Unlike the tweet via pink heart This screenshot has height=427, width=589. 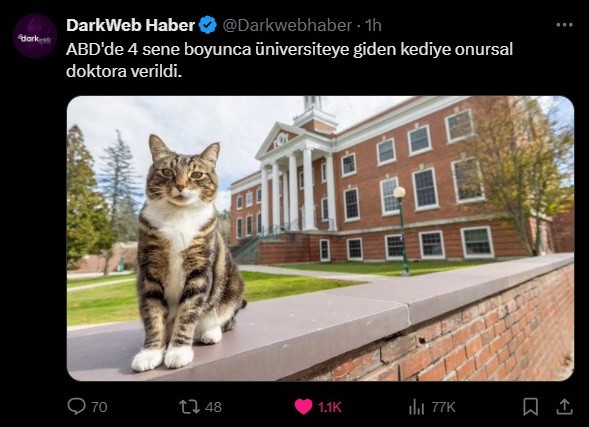303,407
